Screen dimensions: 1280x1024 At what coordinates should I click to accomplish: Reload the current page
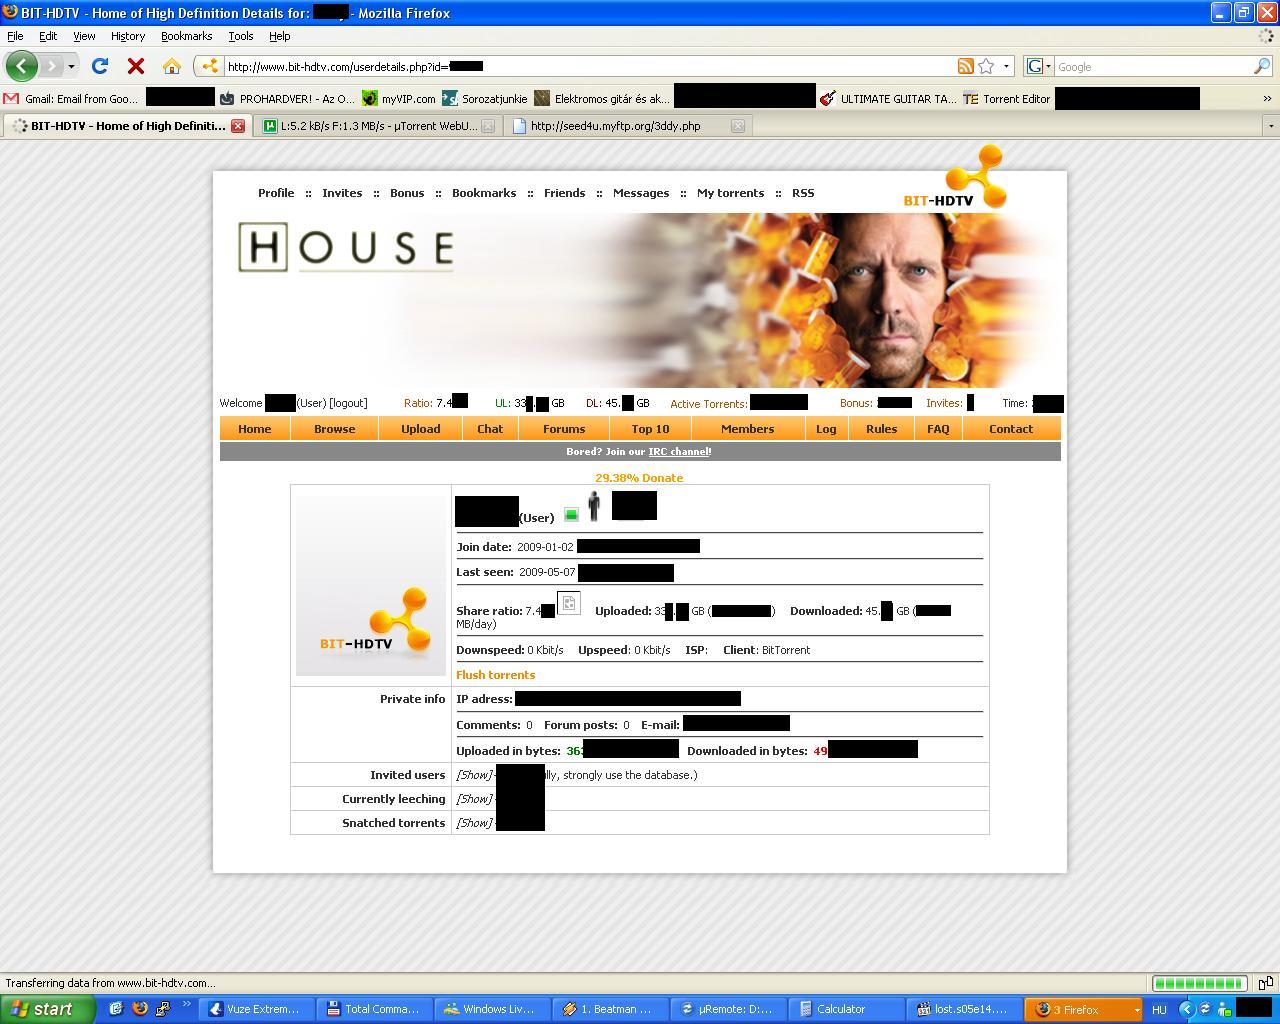(100, 66)
